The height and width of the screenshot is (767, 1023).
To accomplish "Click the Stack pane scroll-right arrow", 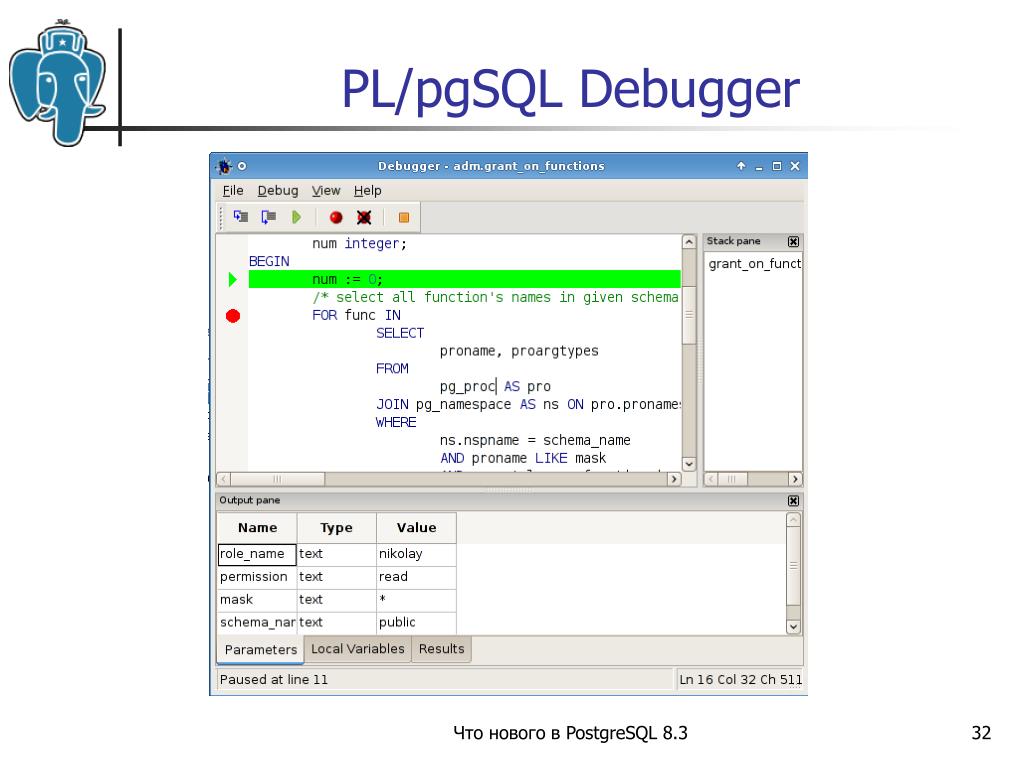I will (795, 479).
